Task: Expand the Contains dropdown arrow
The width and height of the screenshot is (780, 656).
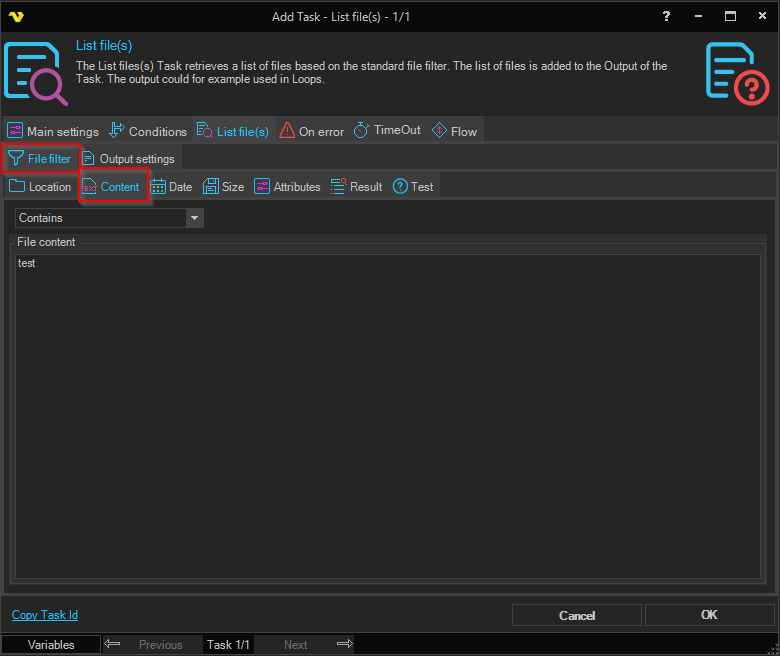Action: click(194, 218)
